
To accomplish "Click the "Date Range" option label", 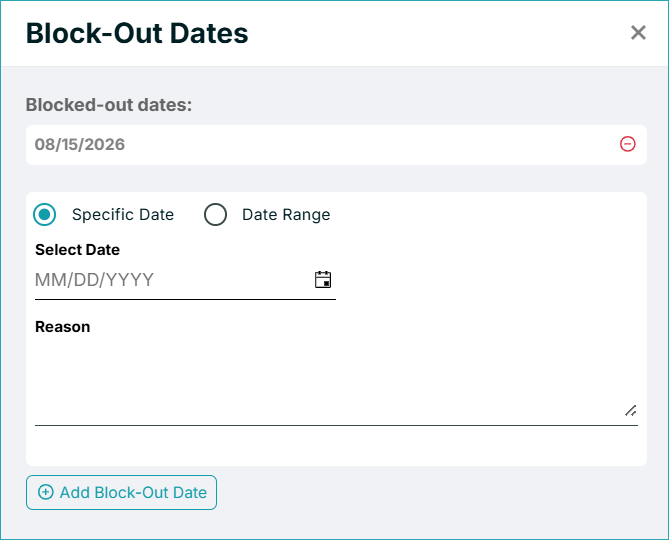I will tap(286, 214).
